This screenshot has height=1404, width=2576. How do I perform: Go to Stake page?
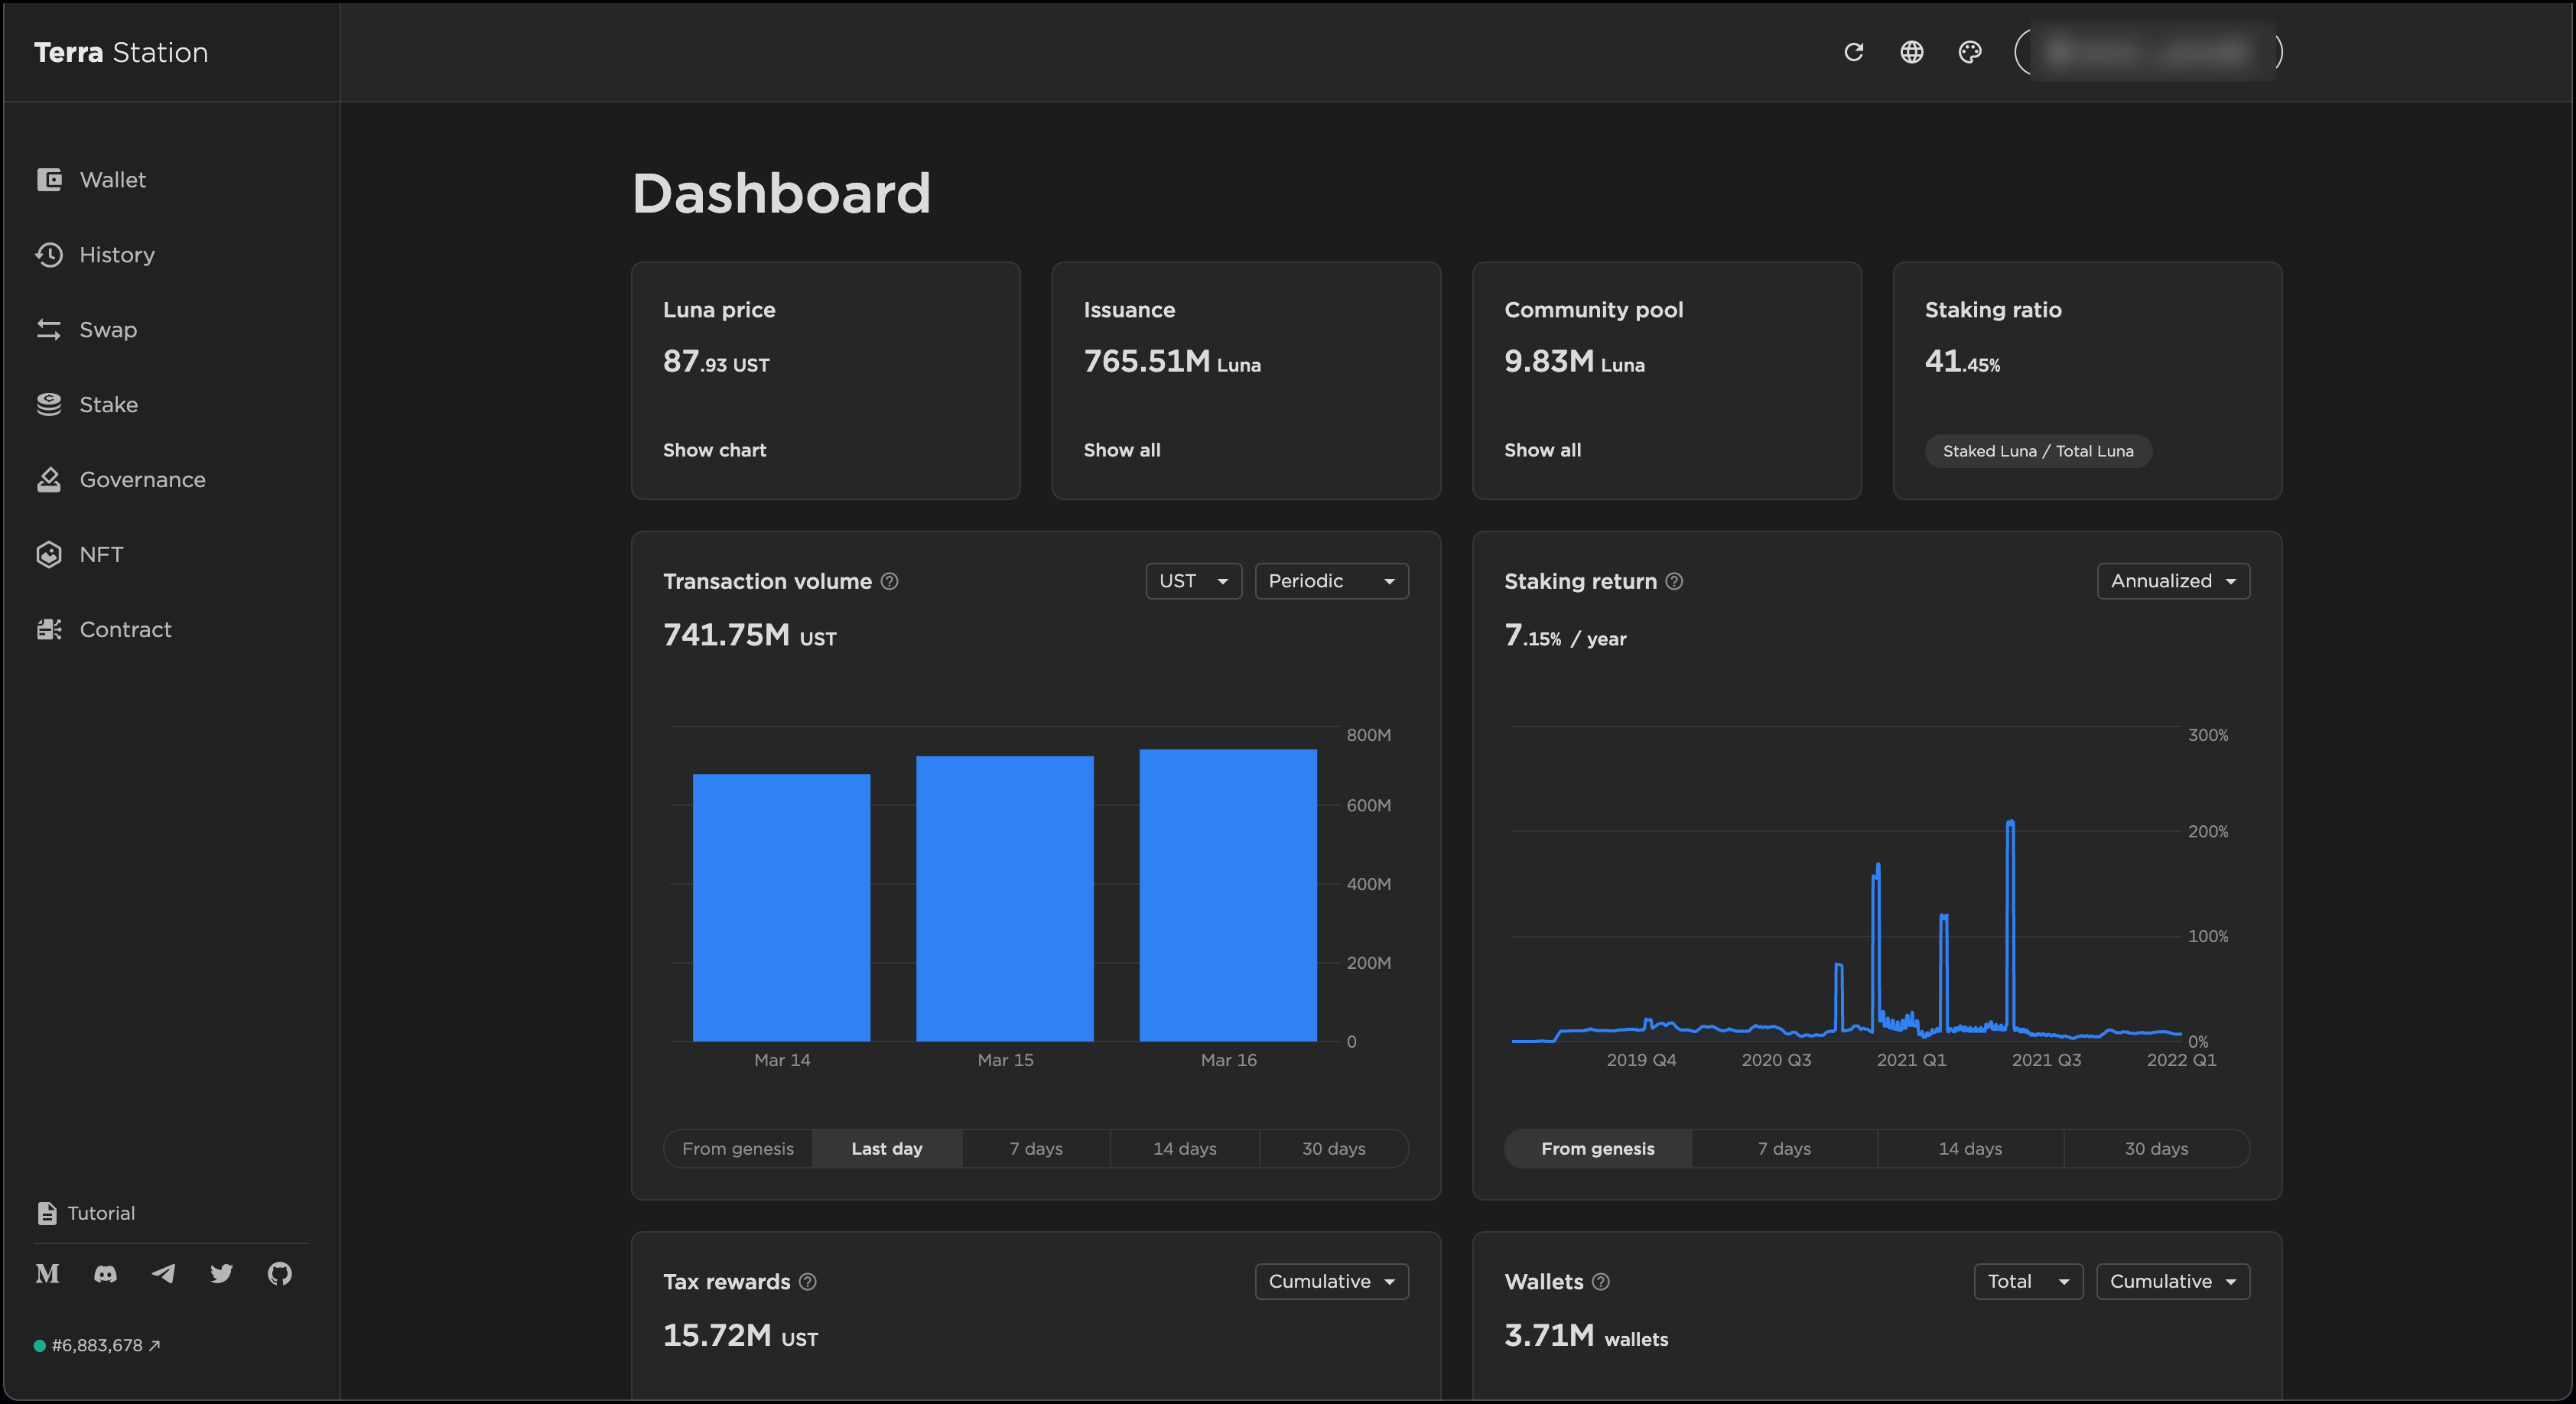(x=109, y=404)
